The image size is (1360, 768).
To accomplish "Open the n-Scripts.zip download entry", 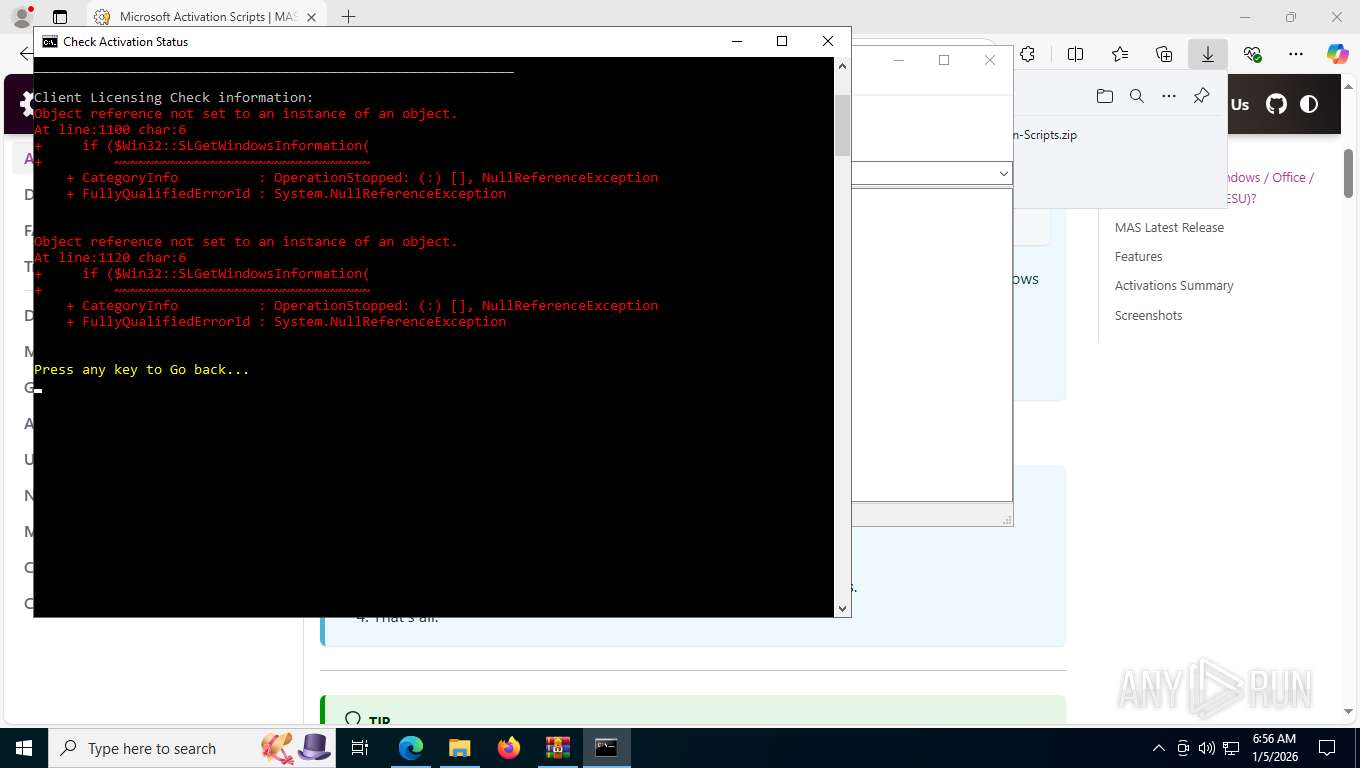I will (1045, 135).
